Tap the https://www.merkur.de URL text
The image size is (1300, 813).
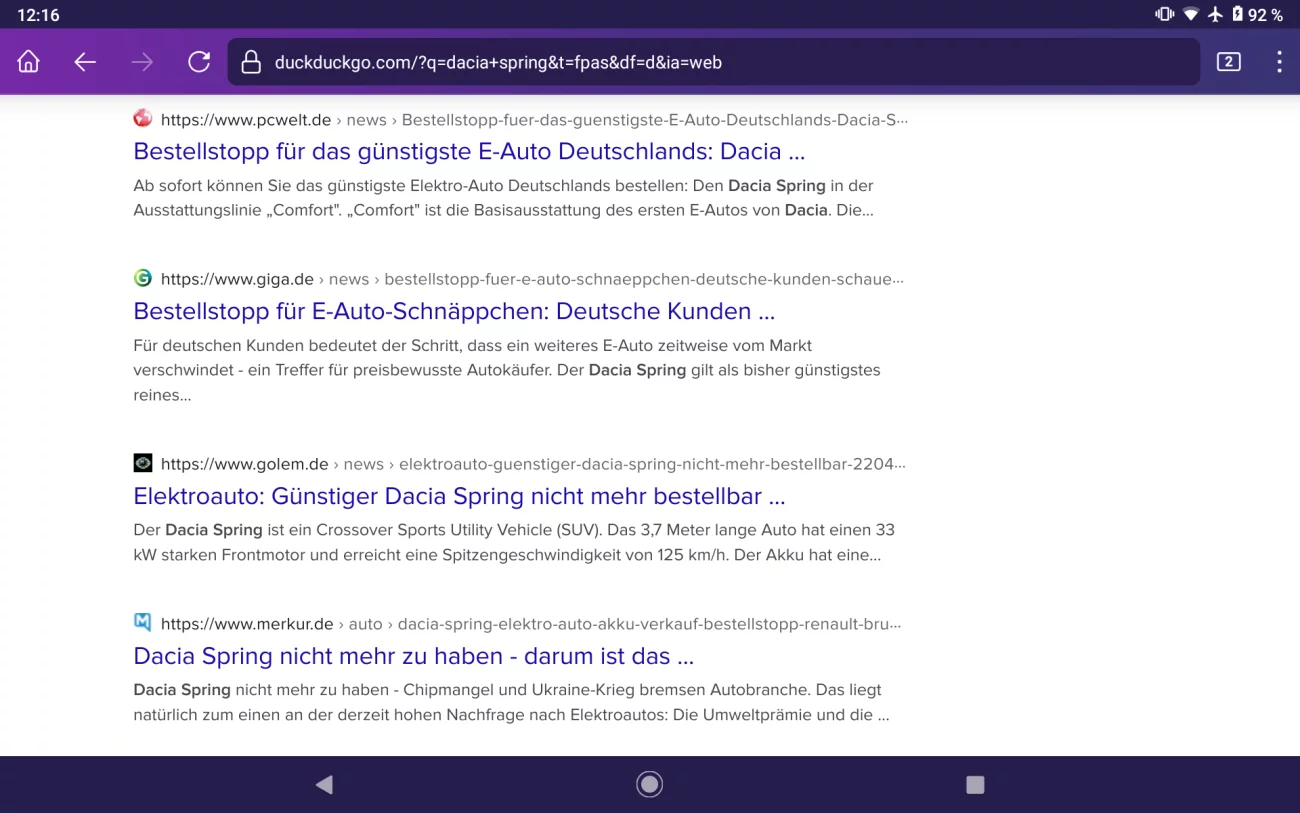pos(247,624)
